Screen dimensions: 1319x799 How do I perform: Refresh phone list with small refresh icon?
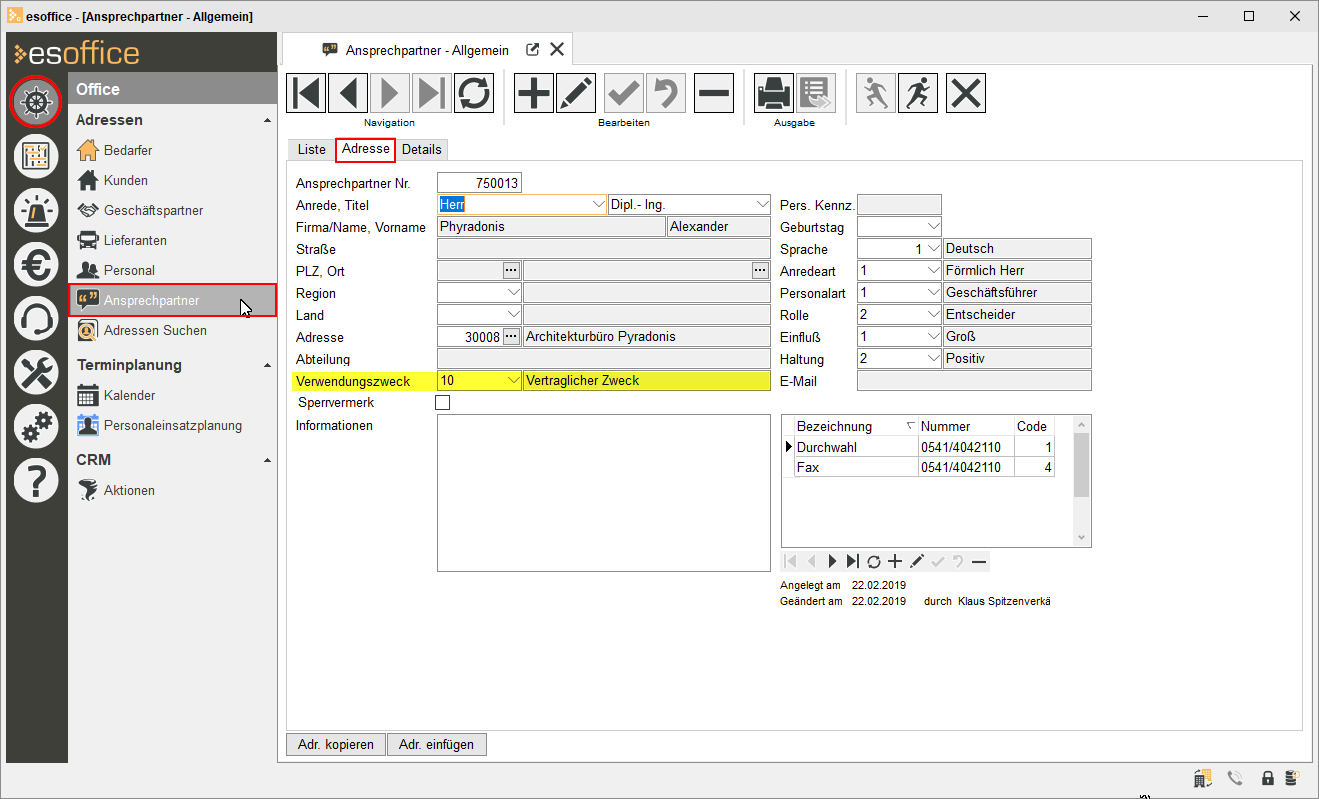click(x=874, y=562)
